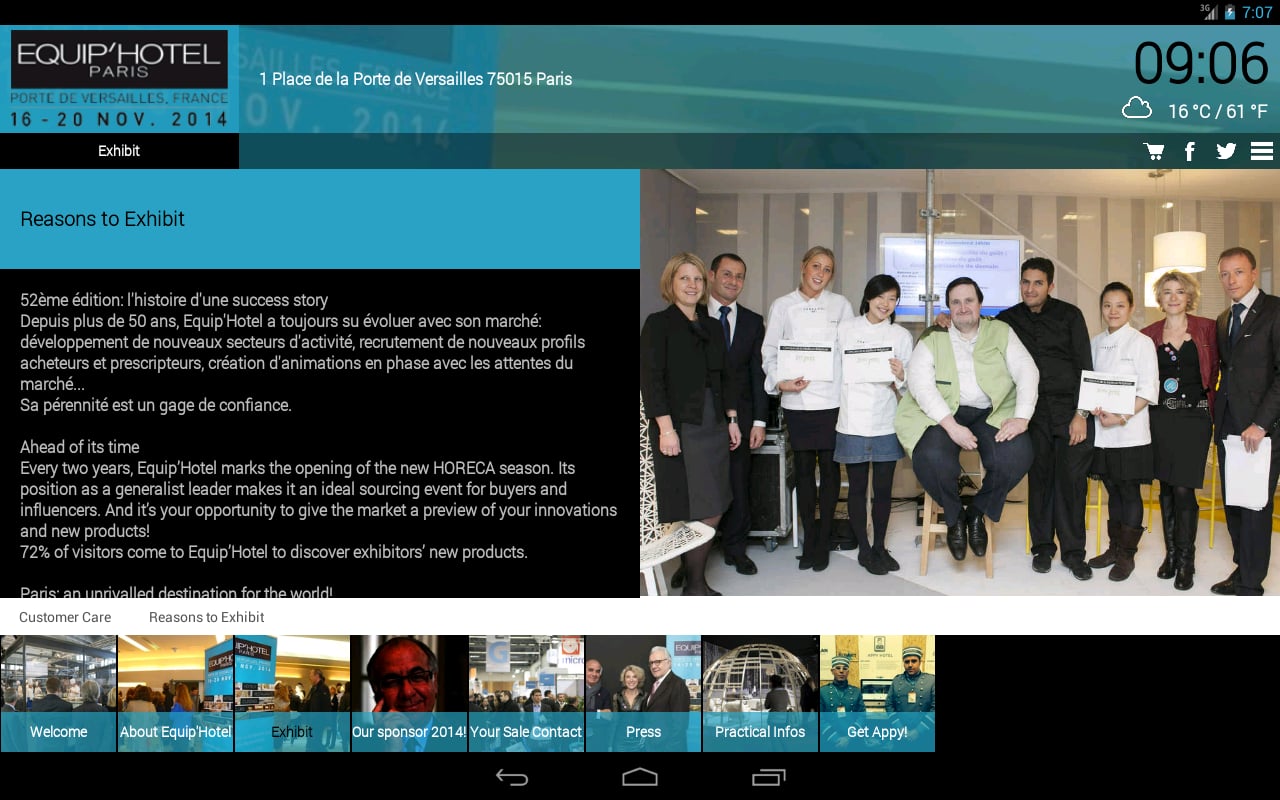
Task: Tap the battery status icon
Action: pos(1230,12)
